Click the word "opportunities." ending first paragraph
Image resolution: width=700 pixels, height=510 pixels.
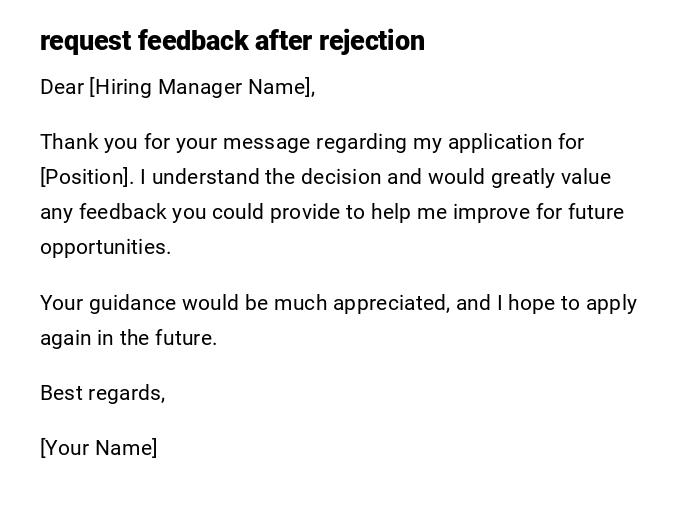(x=105, y=248)
